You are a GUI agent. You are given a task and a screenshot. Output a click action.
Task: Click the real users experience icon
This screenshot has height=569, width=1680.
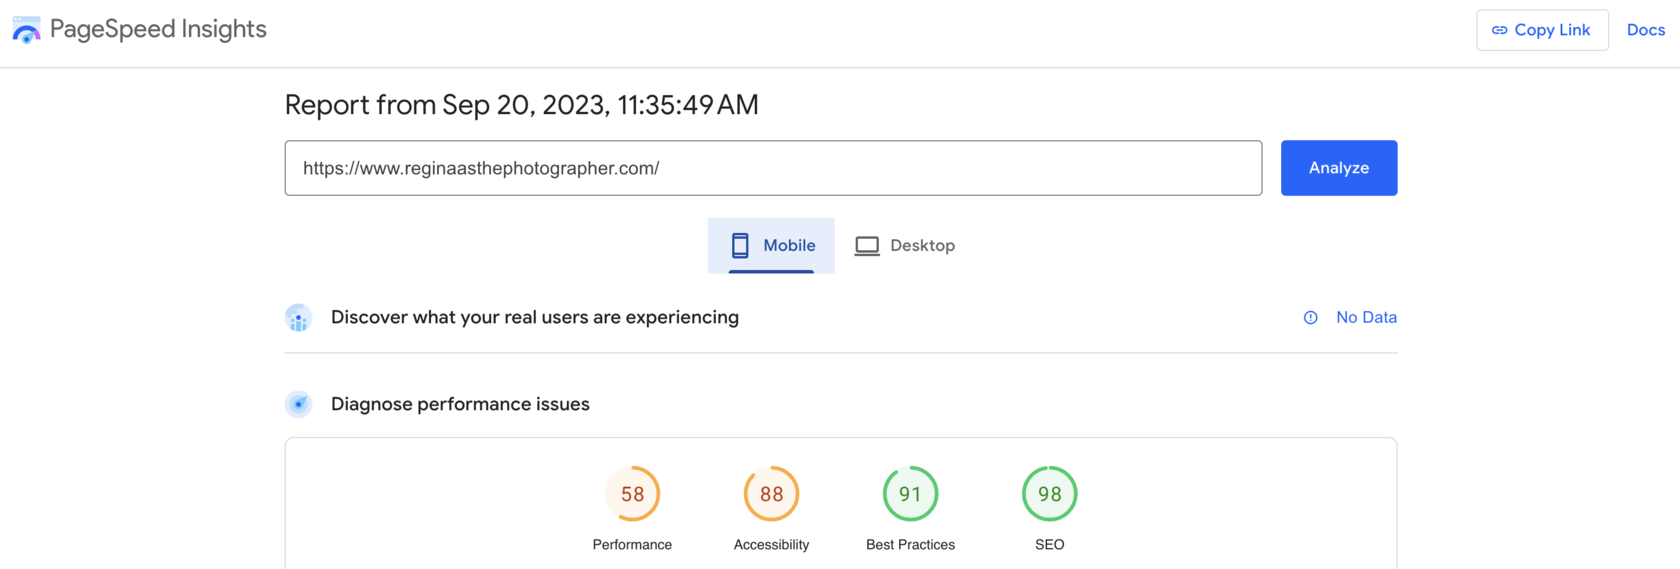click(x=298, y=318)
